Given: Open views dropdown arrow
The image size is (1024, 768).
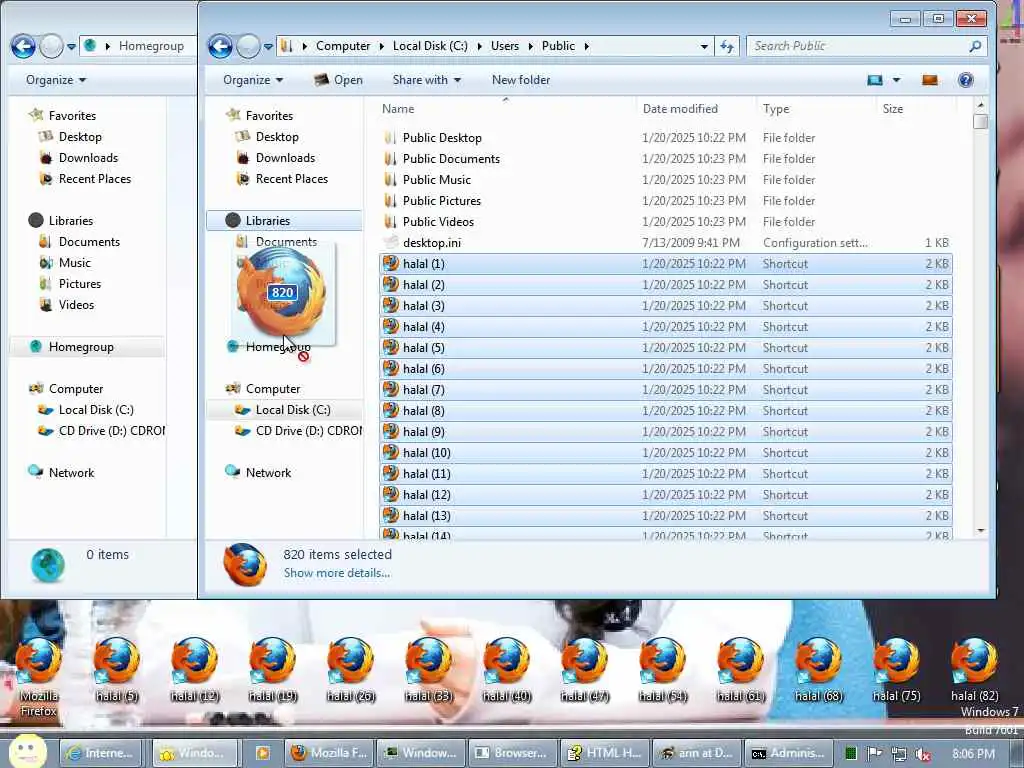Looking at the screenshot, I should [896, 80].
